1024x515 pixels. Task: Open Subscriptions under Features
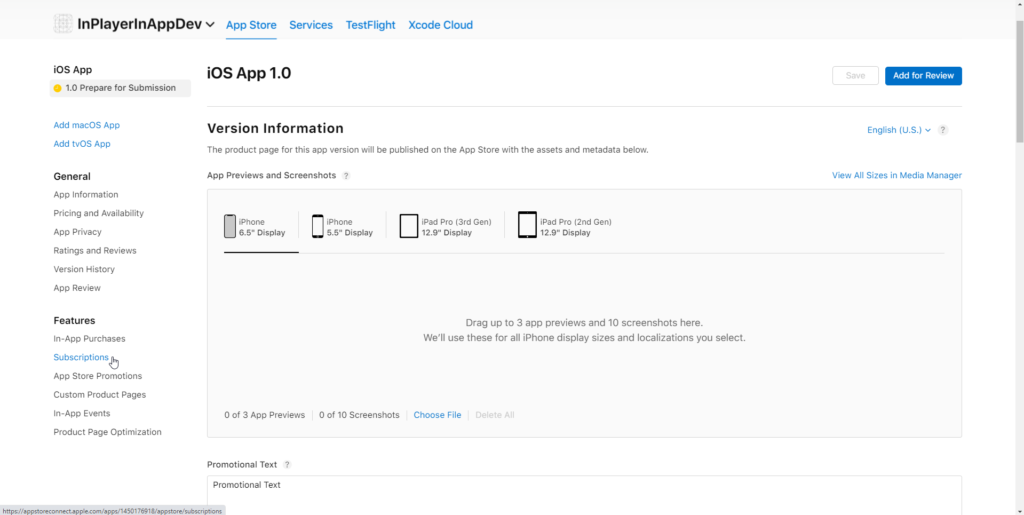coord(81,358)
